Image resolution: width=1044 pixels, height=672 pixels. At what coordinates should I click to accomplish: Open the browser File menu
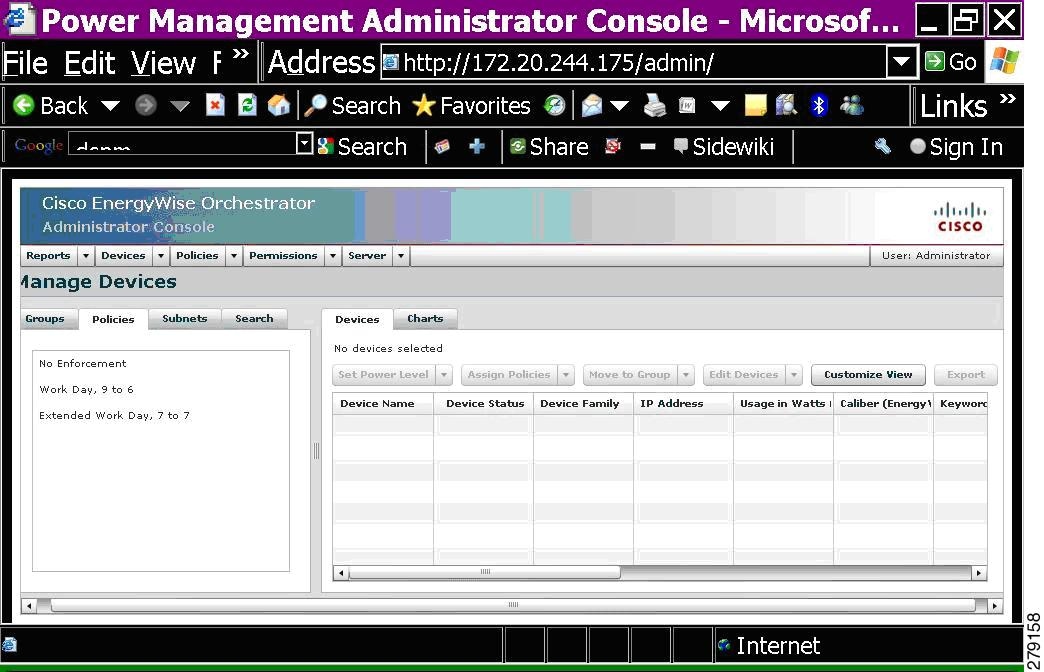25,63
